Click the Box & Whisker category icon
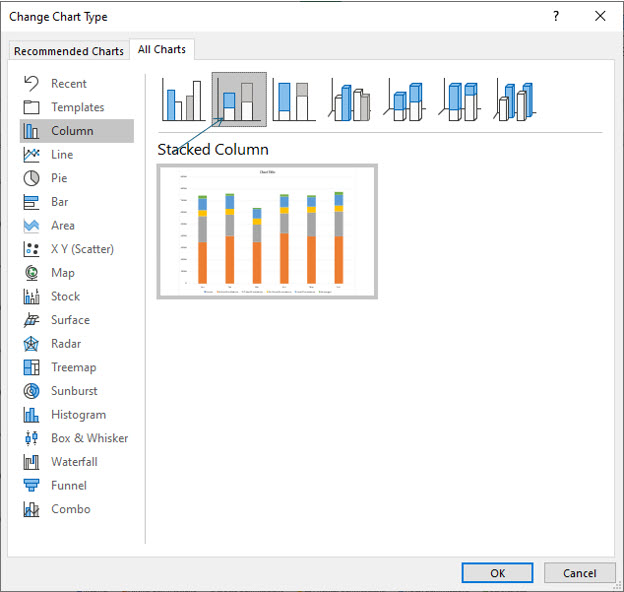The height and width of the screenshot is (592, 624). point(31,438)
